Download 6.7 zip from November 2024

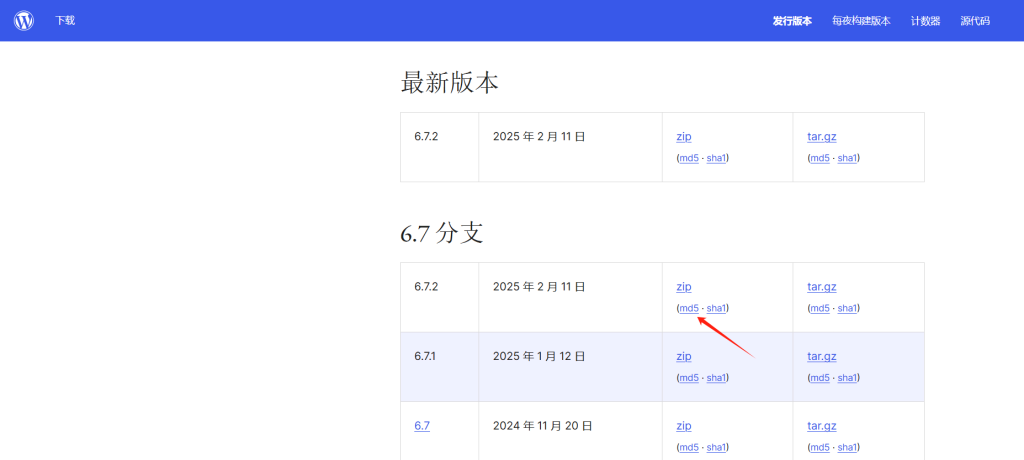[x=684, y=425]
